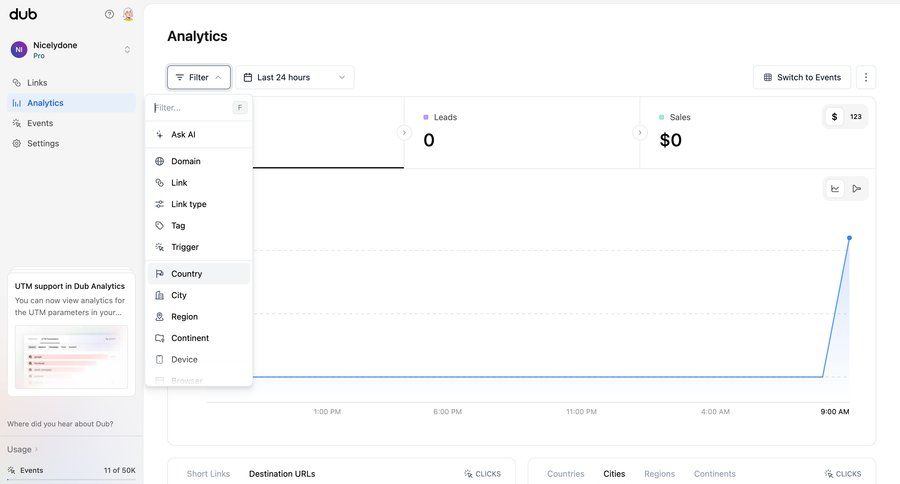Open Events page in sidebar
This screenshot has height=484, width=900.
71,123
